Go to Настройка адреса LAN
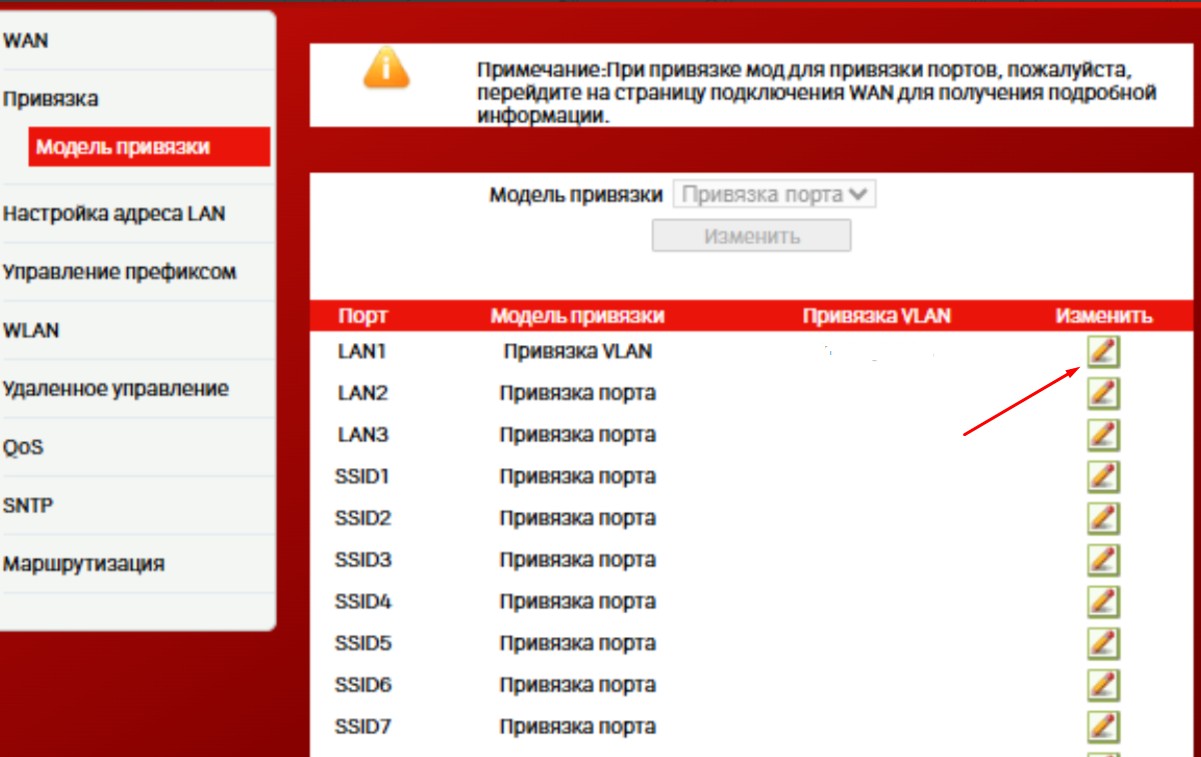This screenshot has height=757, width=1201. pos(113,213)
